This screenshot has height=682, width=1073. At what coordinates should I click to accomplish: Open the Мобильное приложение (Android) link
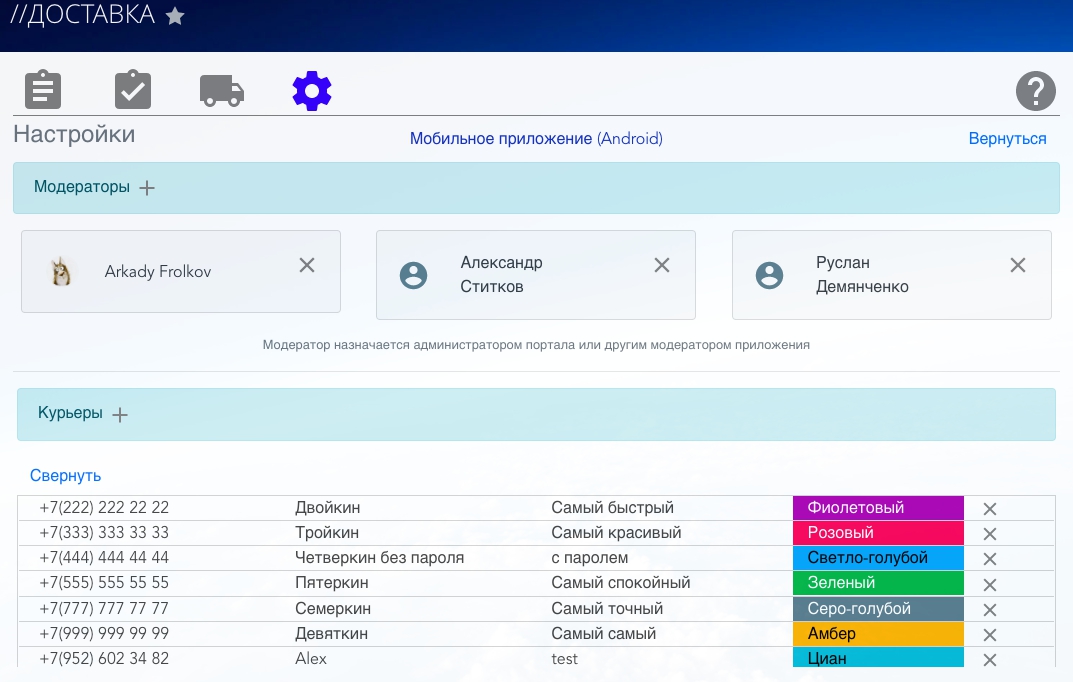536,139
